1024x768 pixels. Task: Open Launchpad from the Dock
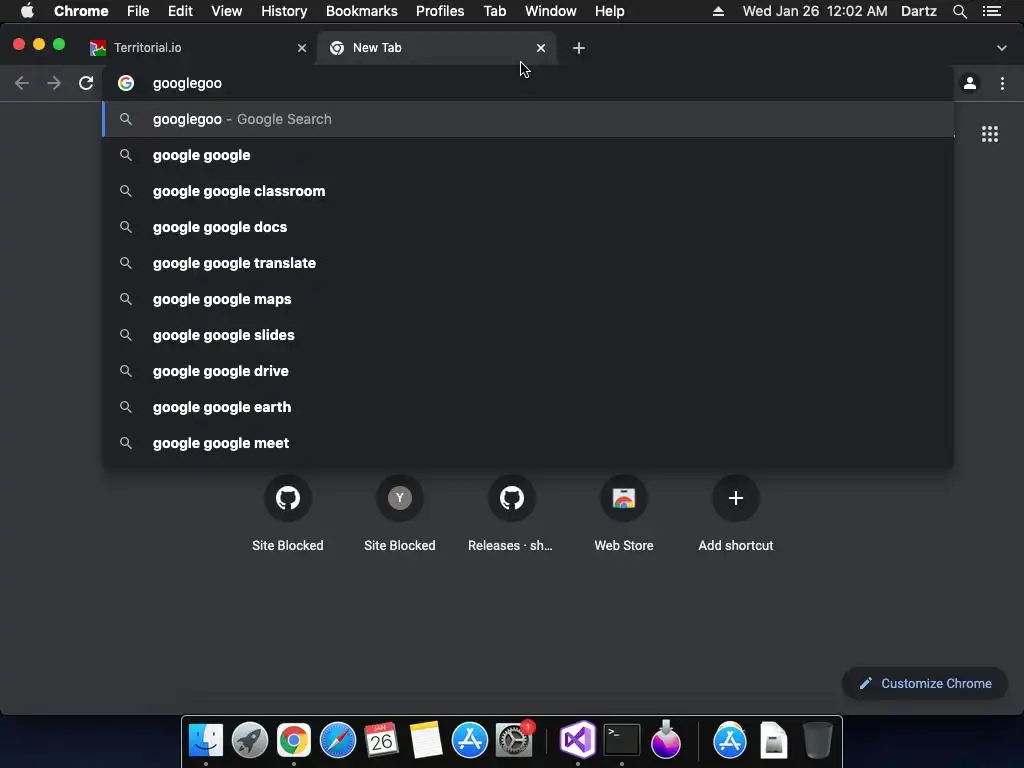pos(249,741)
